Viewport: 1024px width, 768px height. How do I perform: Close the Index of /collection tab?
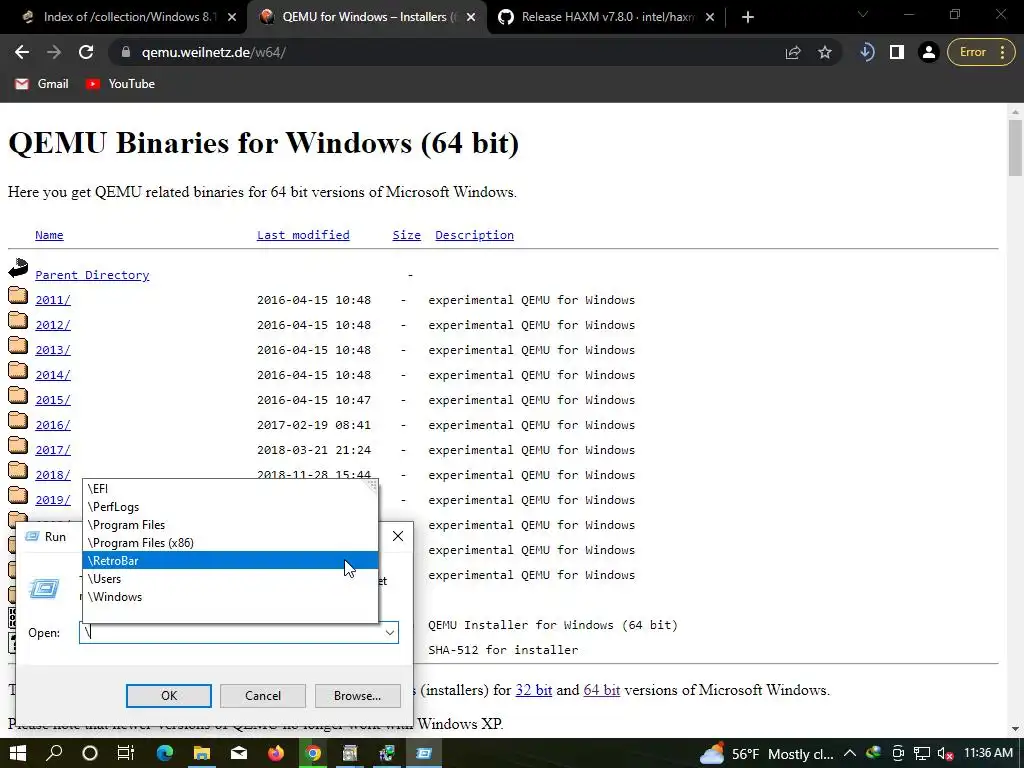232,18
